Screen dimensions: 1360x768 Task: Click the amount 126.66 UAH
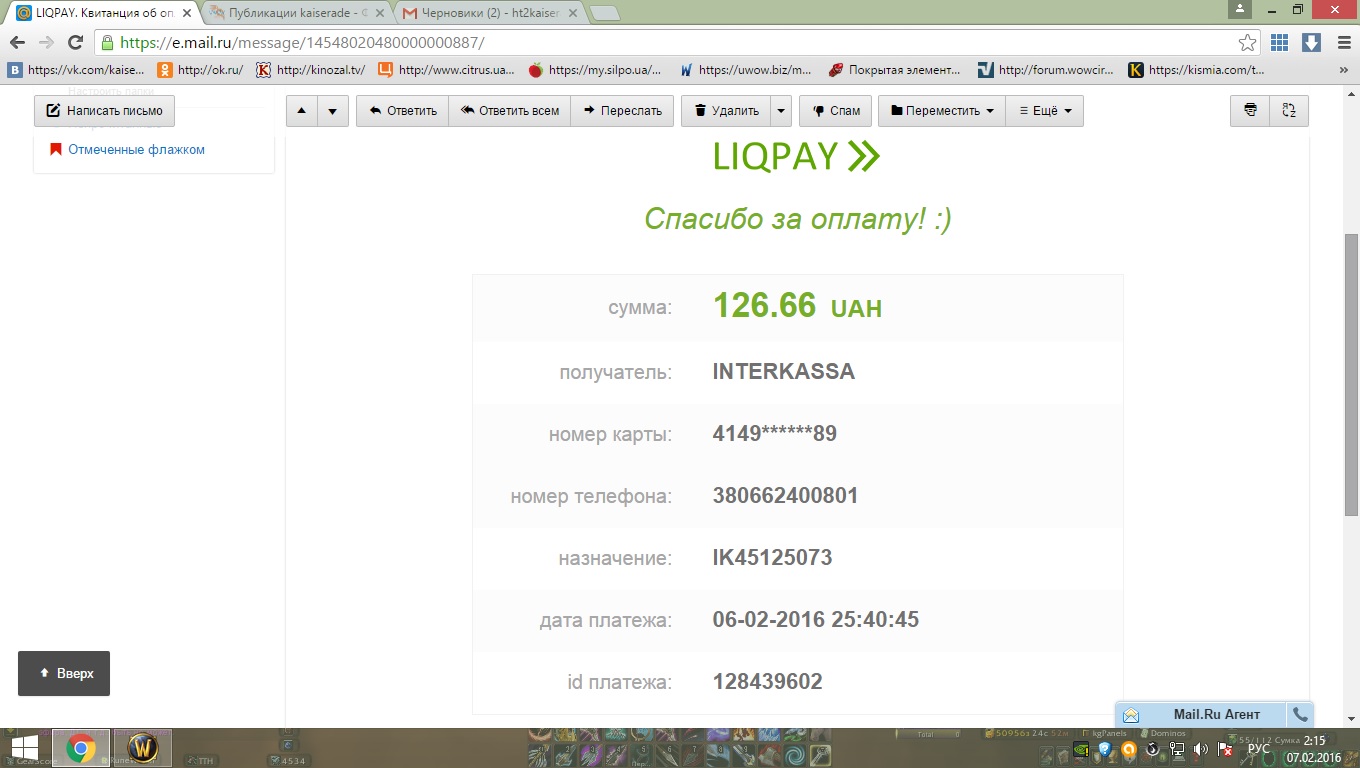pyautogui.click(x=797, y=306)
